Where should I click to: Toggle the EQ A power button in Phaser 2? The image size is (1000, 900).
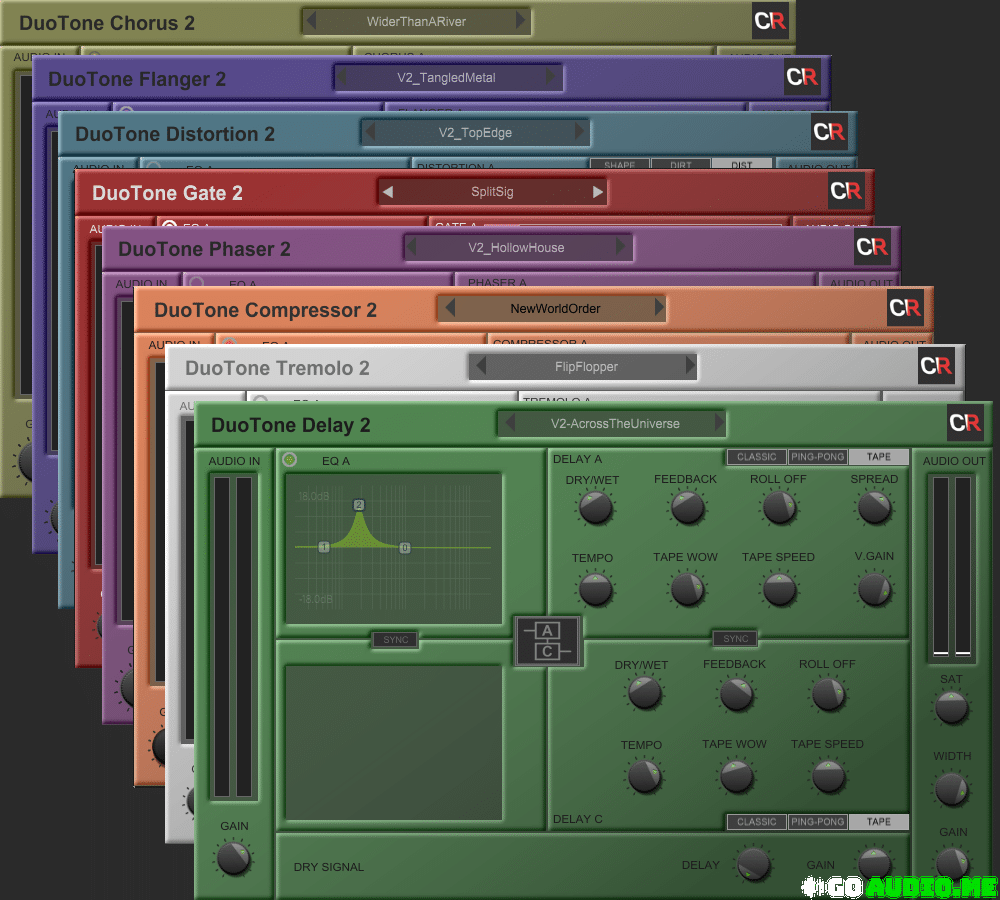point(196,281)
